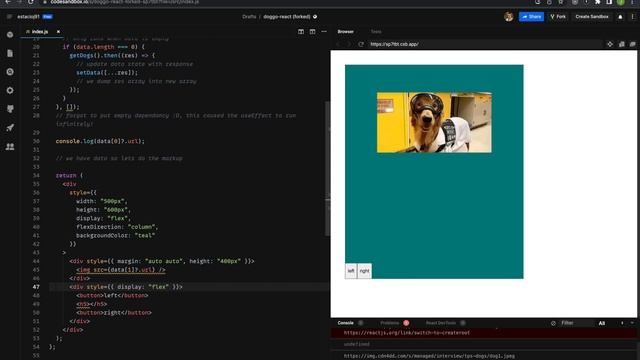Click the preview forward arrow

[349, 44]
